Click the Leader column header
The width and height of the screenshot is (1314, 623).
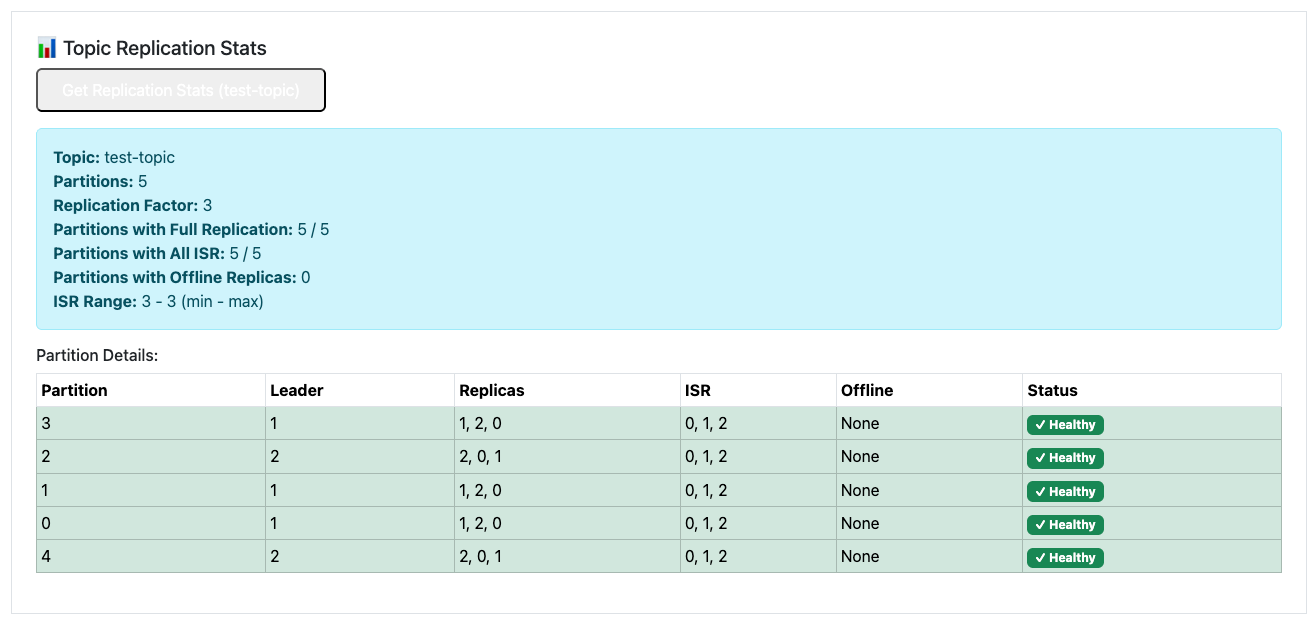(x=297, y=390)
